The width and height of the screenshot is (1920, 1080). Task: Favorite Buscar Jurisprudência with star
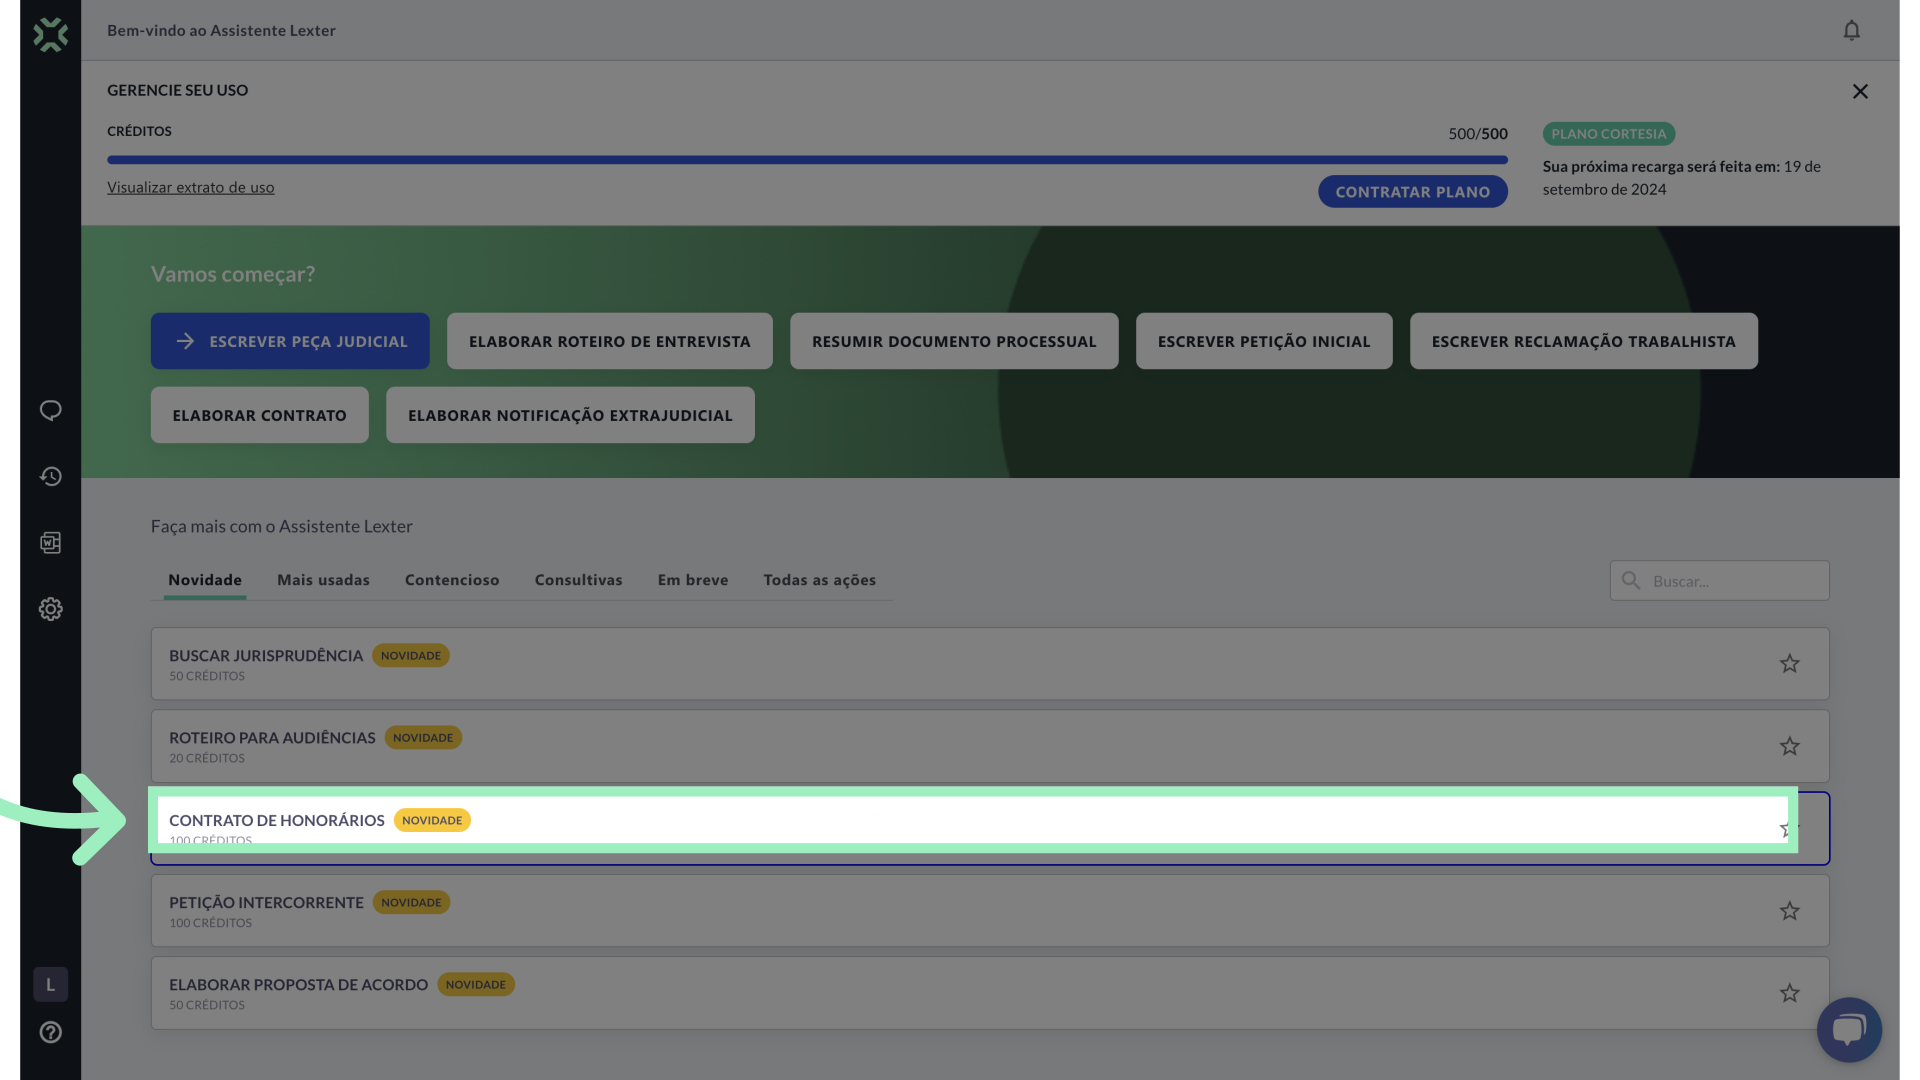[x=1789, y=664]
